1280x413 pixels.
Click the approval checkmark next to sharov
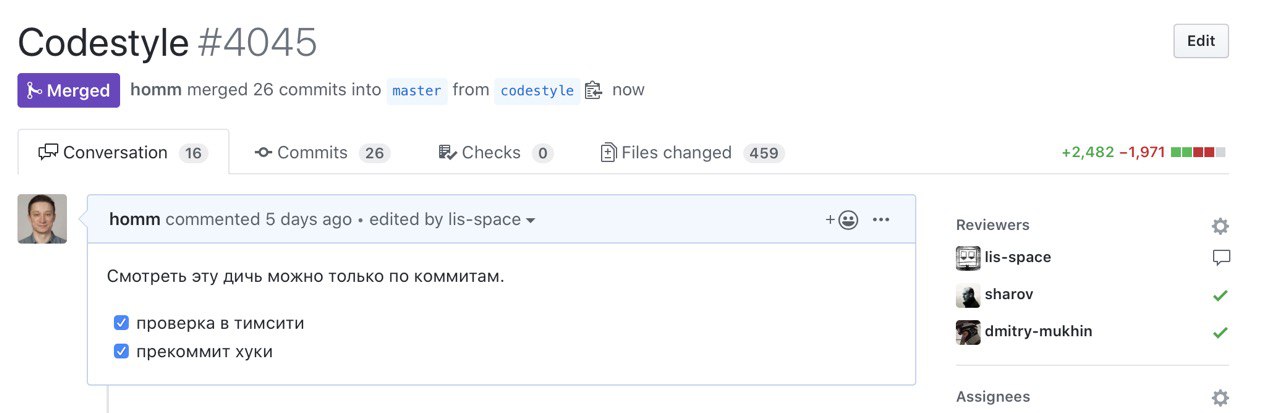tap(1220, 296)
